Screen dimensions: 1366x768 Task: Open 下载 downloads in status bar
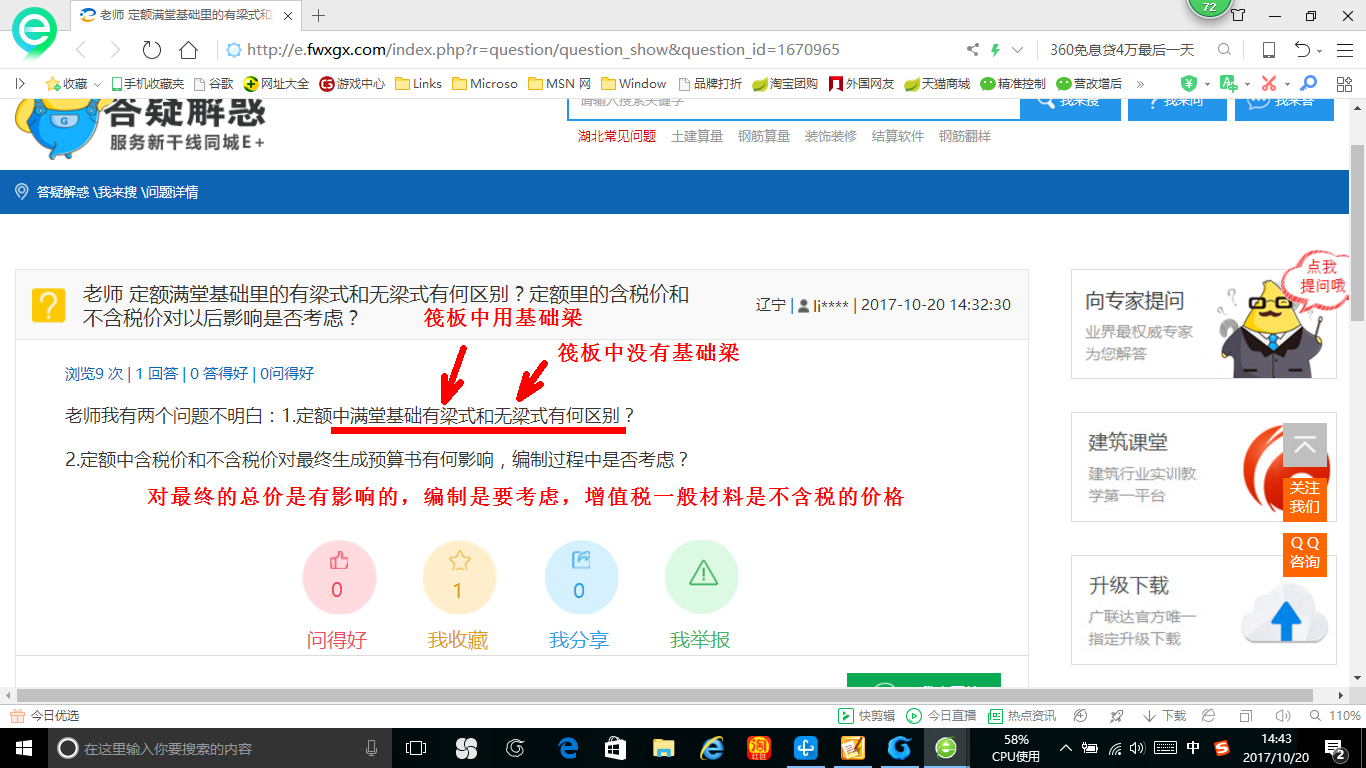(x=1163, y=716)
